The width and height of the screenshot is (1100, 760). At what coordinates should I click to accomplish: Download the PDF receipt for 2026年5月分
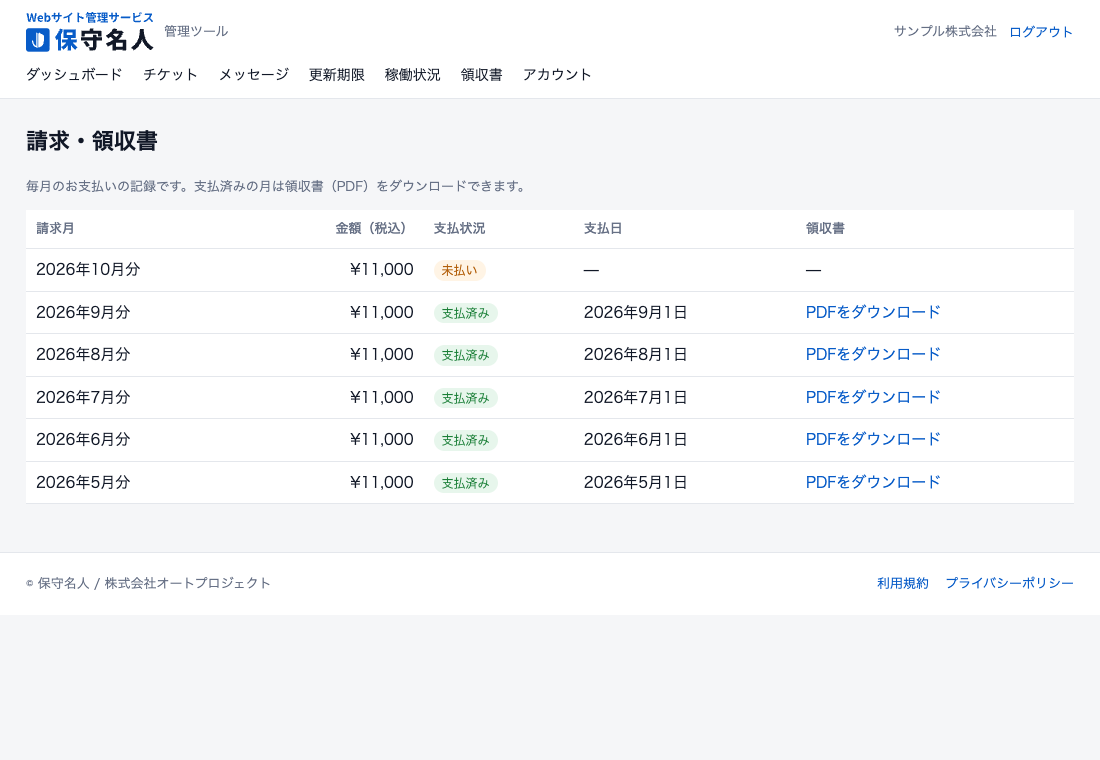click(873, 482)
